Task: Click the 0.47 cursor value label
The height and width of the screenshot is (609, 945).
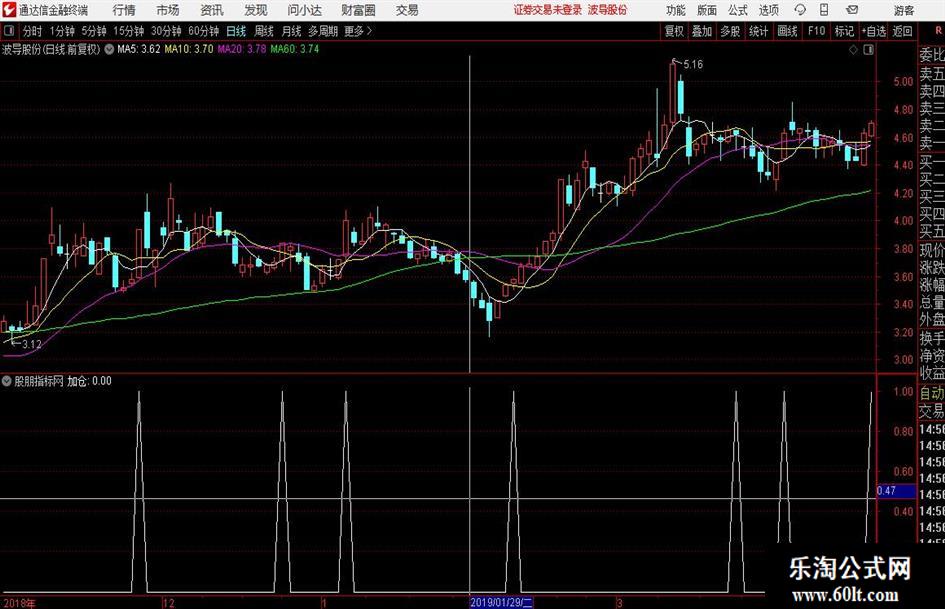Action: click(x=896, y=491)
